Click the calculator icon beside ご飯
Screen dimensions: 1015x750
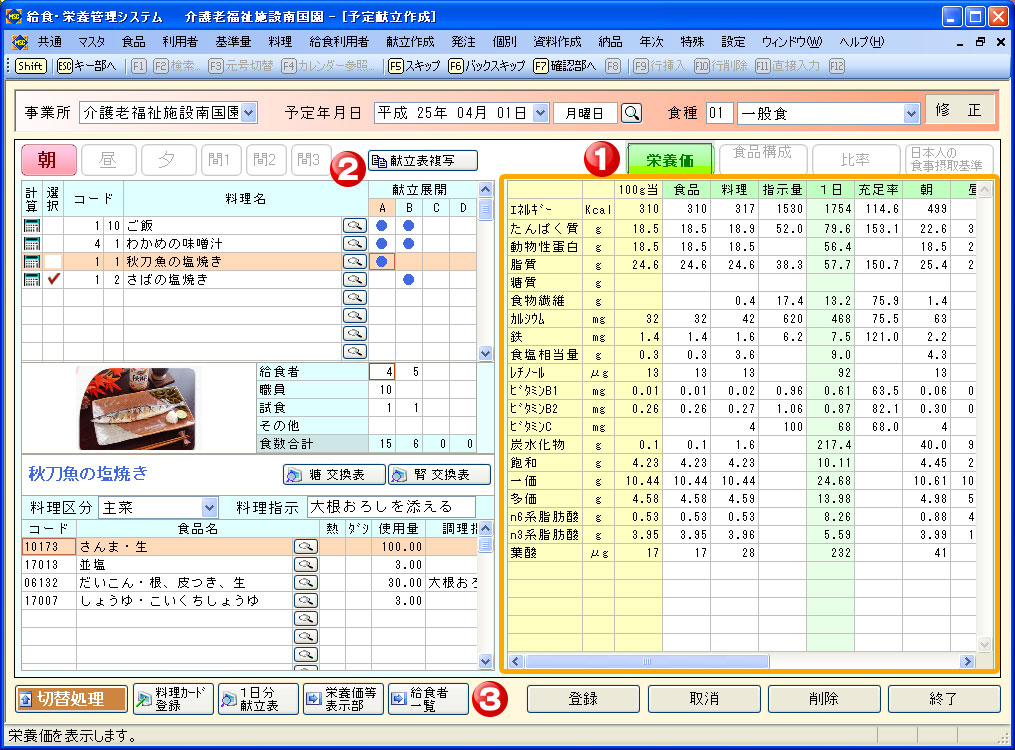[x=31, y=226]
